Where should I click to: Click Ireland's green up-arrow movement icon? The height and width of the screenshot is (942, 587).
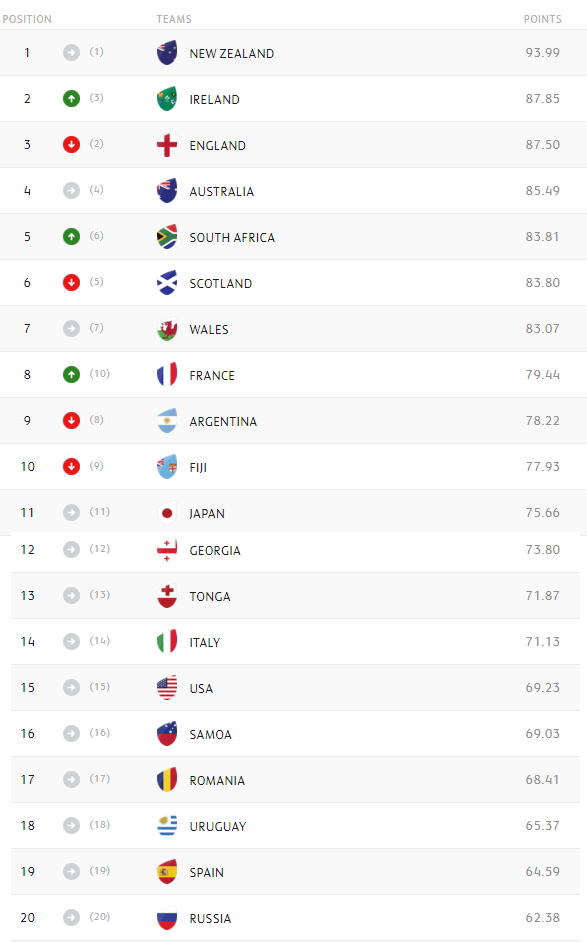(71, 99)
